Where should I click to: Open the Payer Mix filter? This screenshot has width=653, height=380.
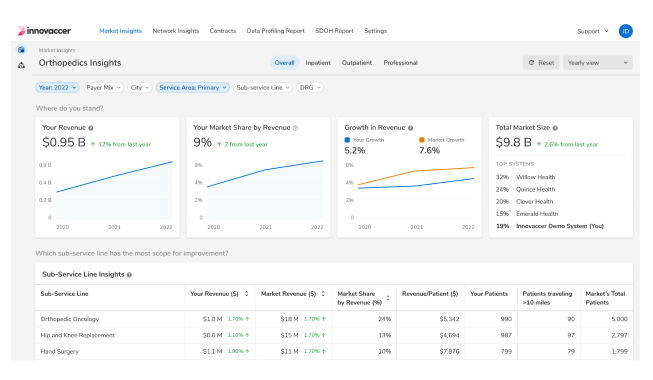103,88
